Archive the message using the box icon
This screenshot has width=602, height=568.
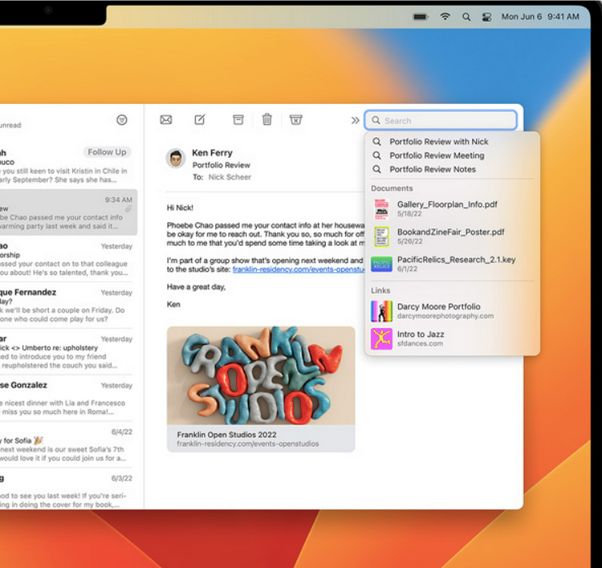coord(238,119)
